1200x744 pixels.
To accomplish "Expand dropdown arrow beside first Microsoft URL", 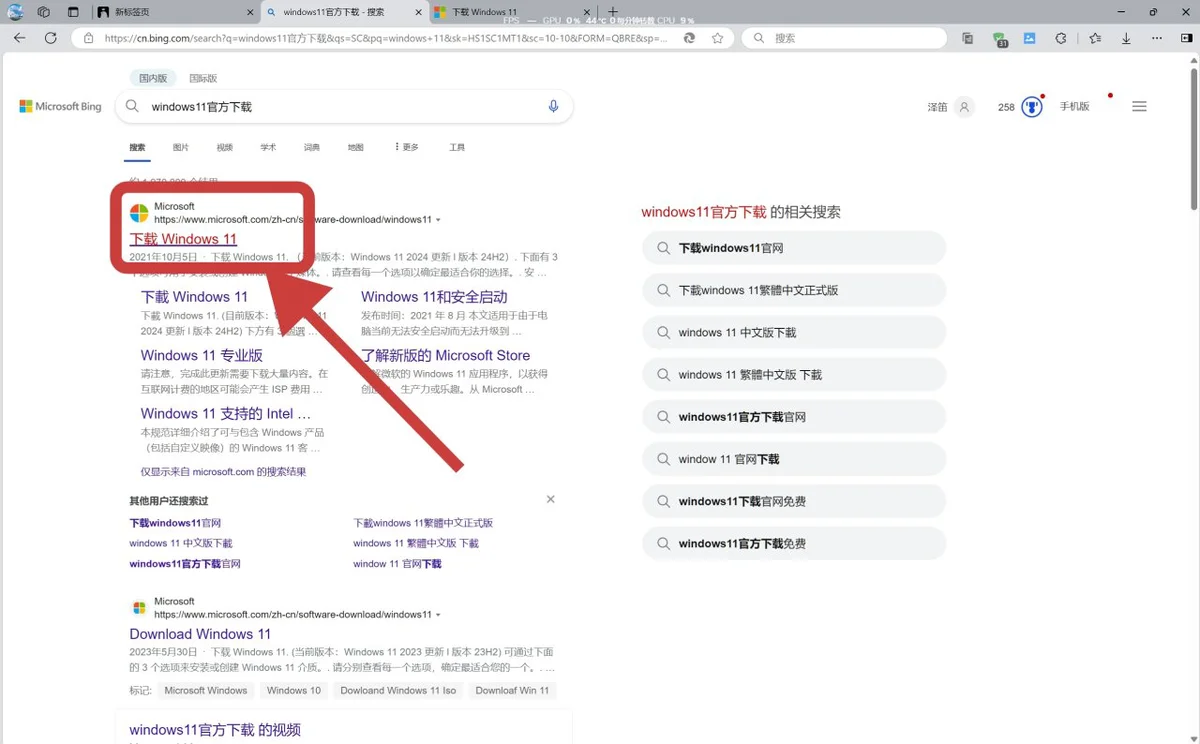I will pos(438,220).
